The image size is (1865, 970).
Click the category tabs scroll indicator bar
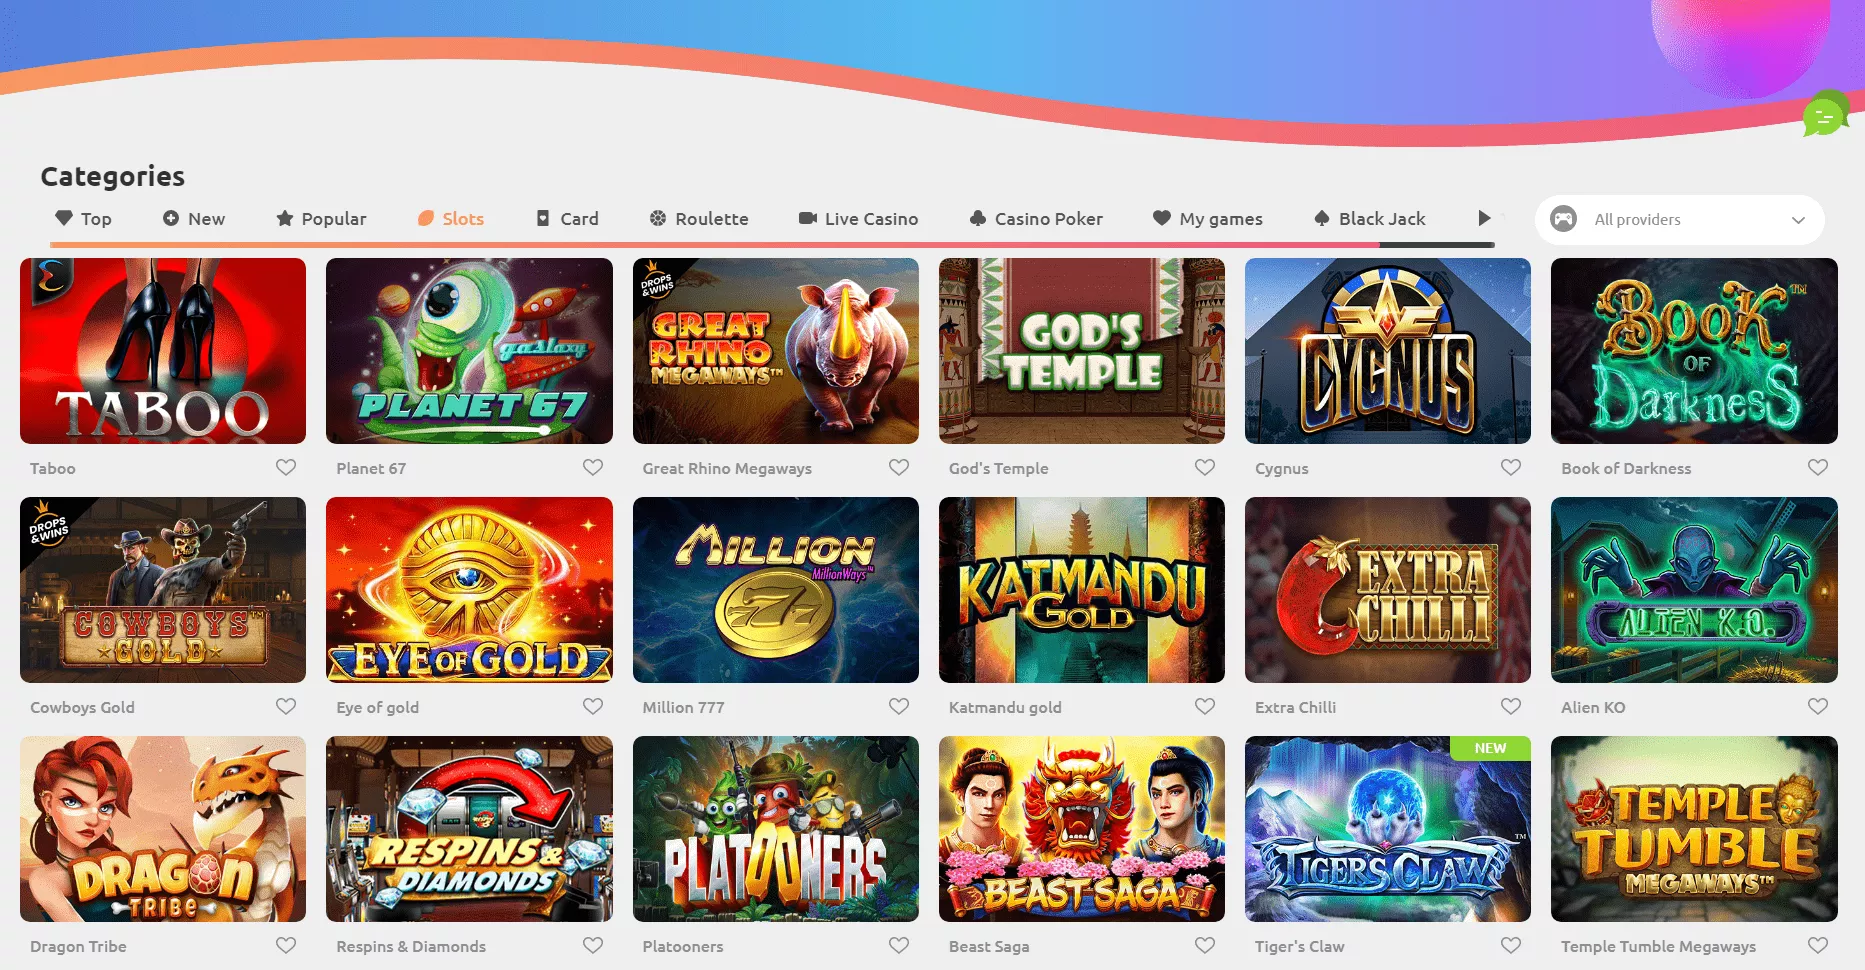coord(772,244)
